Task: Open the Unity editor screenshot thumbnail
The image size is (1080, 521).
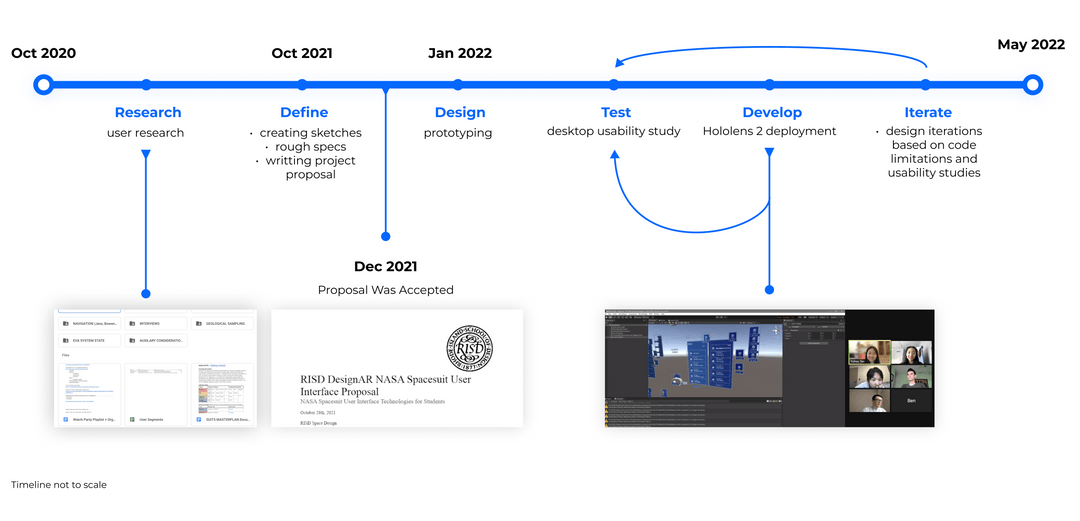Action: [769, 368]
